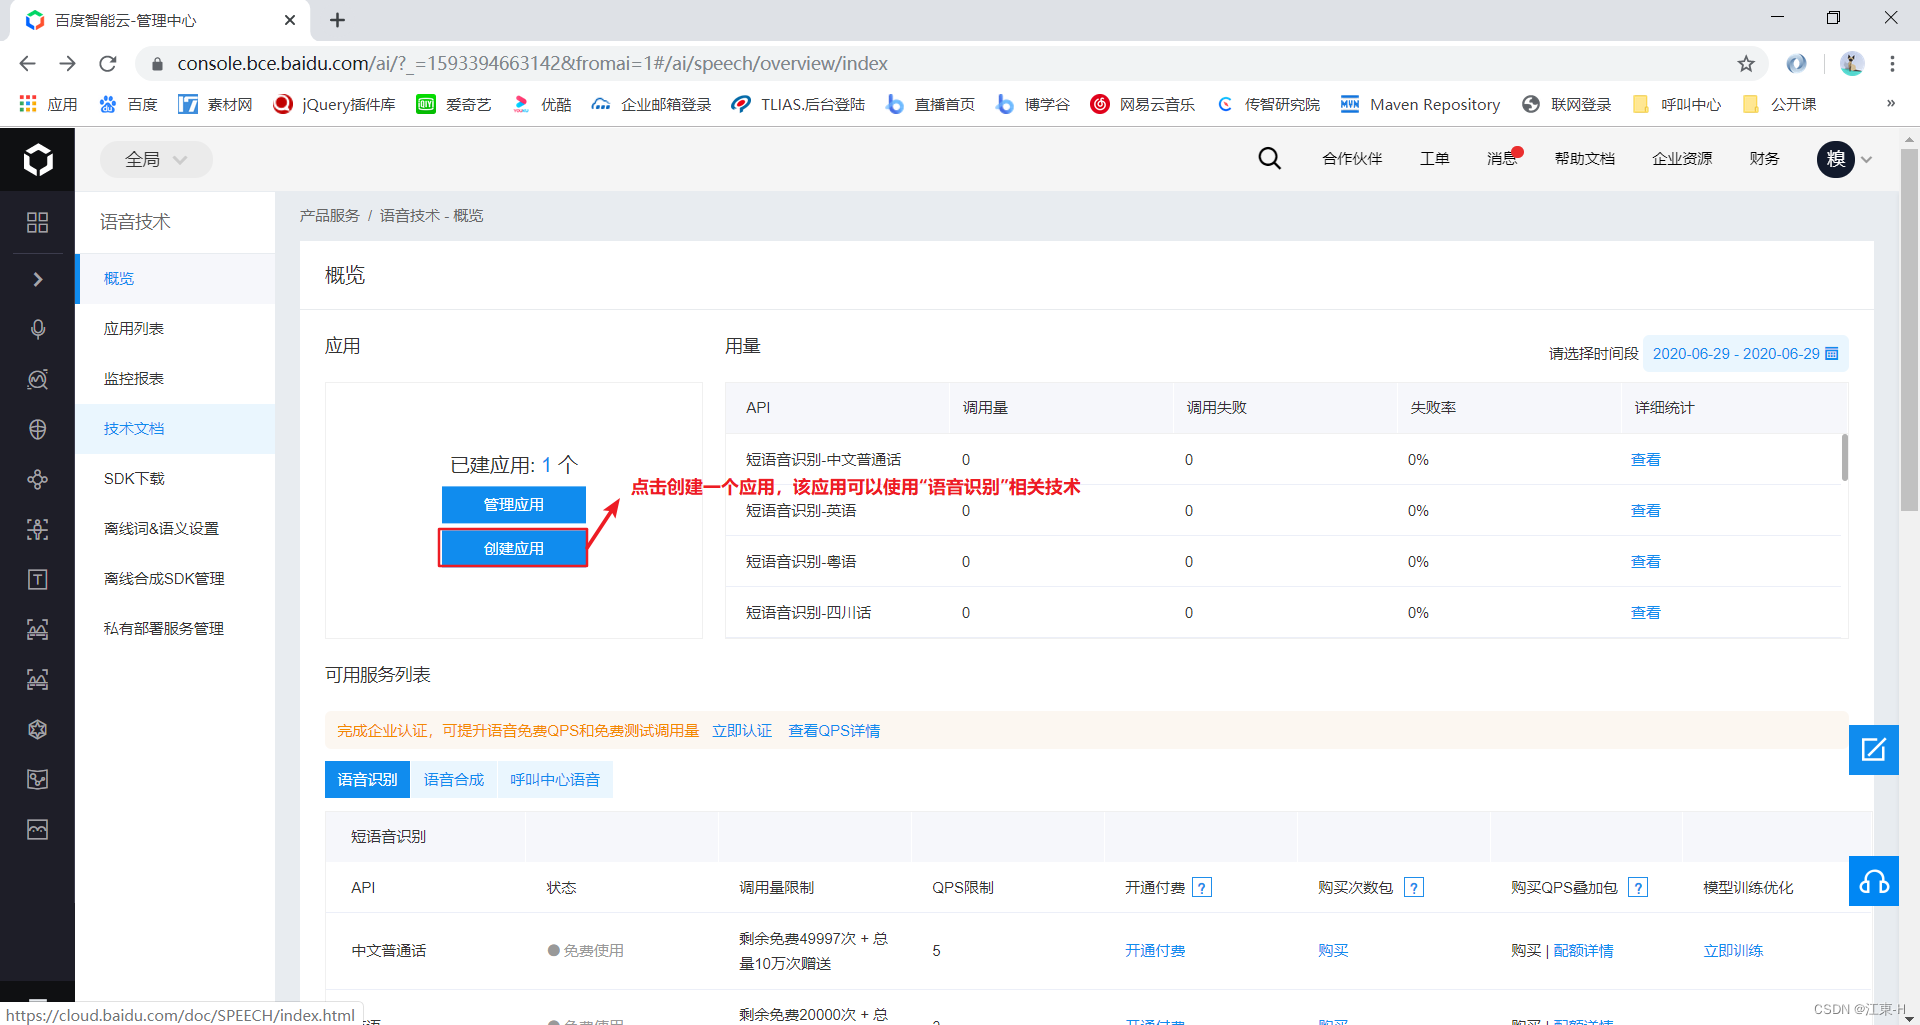Screen dimensions: 1920x1025
Task: Open the date range picker
Action: [1745, 354]
